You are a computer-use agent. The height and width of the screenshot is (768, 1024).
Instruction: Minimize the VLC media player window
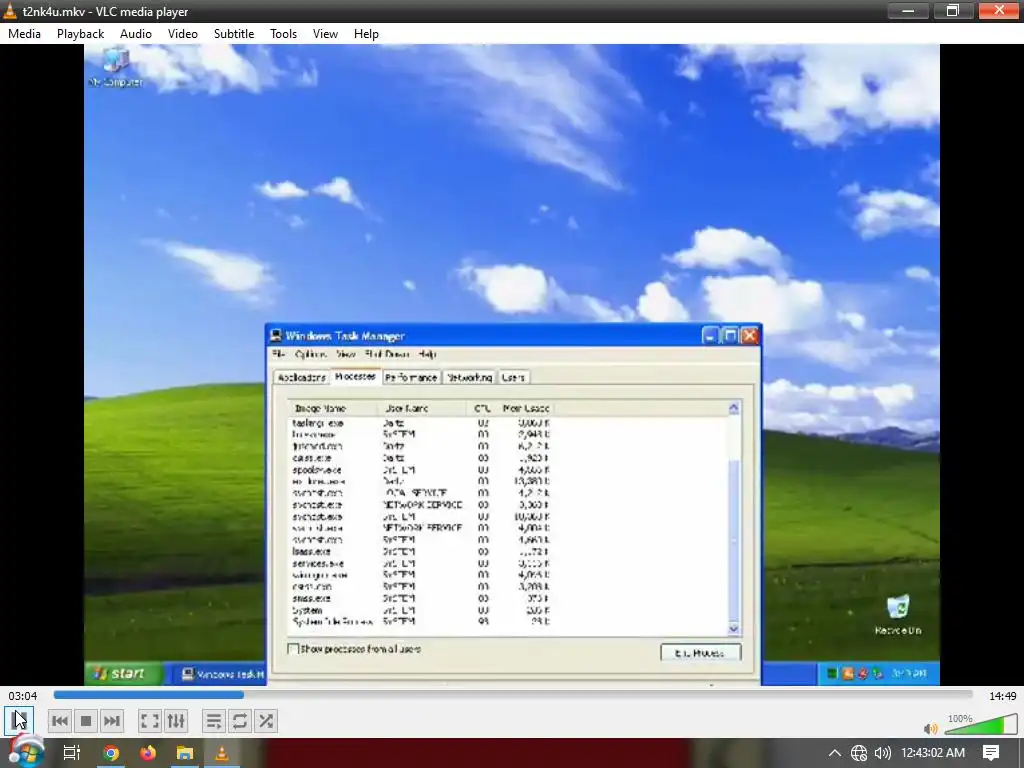[x=908, y=10]
